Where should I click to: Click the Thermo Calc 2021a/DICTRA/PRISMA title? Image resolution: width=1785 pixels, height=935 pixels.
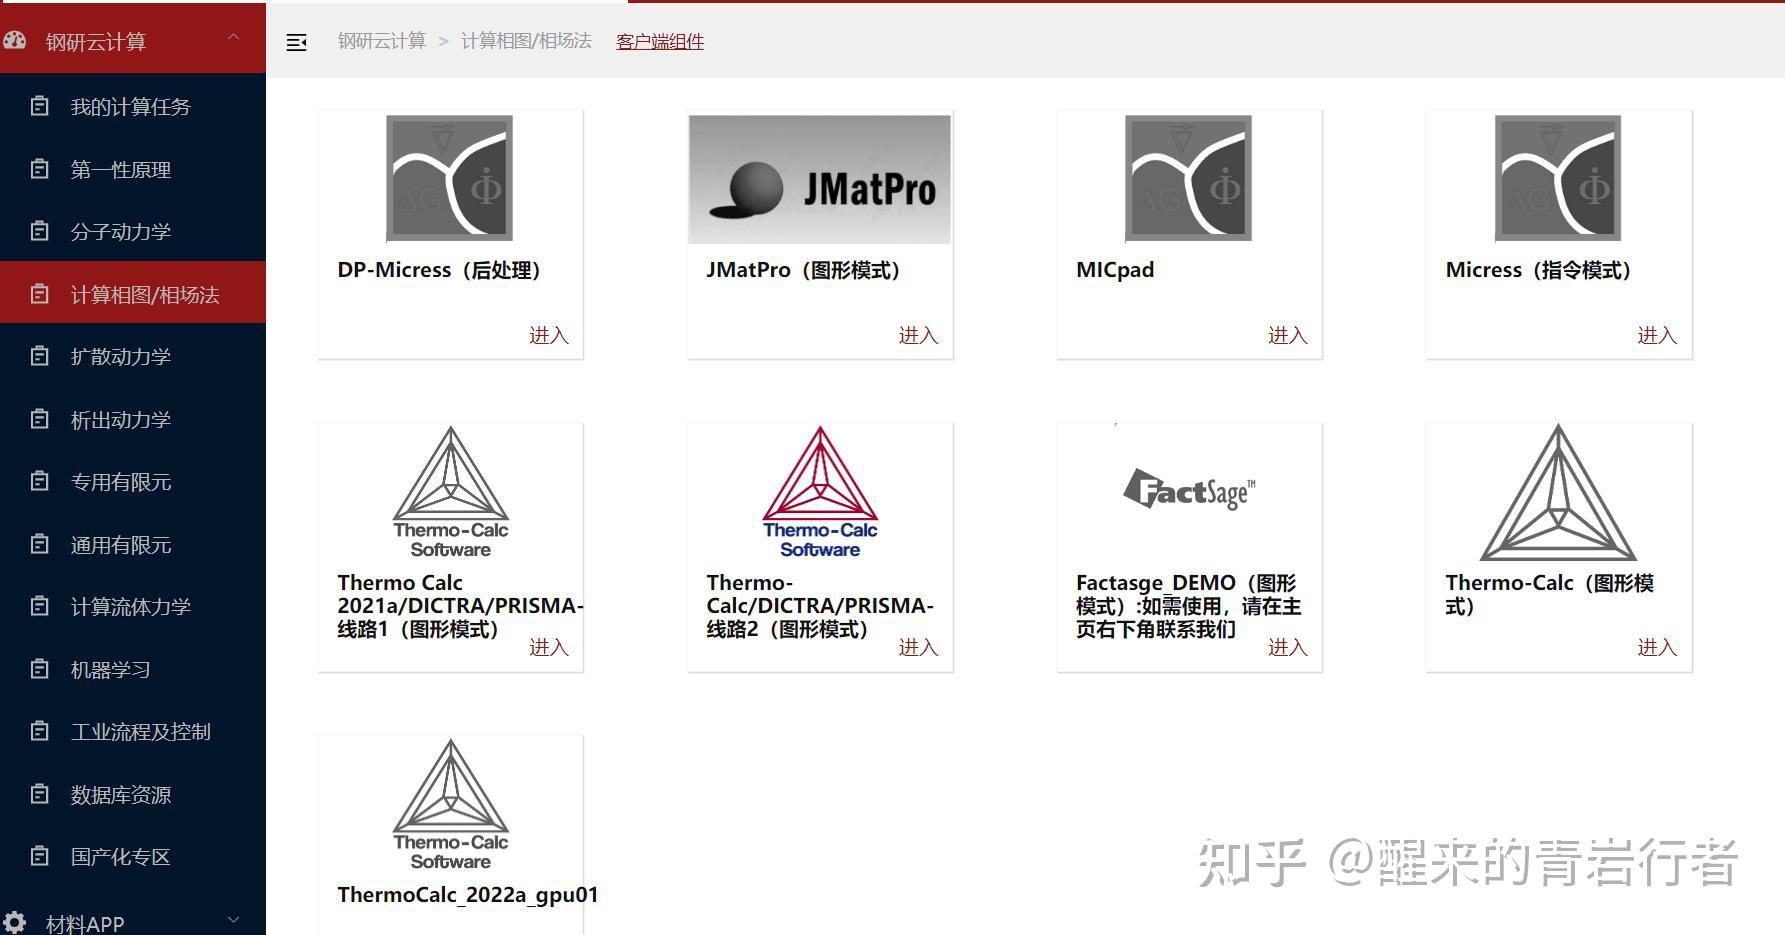tap(460, 606)
